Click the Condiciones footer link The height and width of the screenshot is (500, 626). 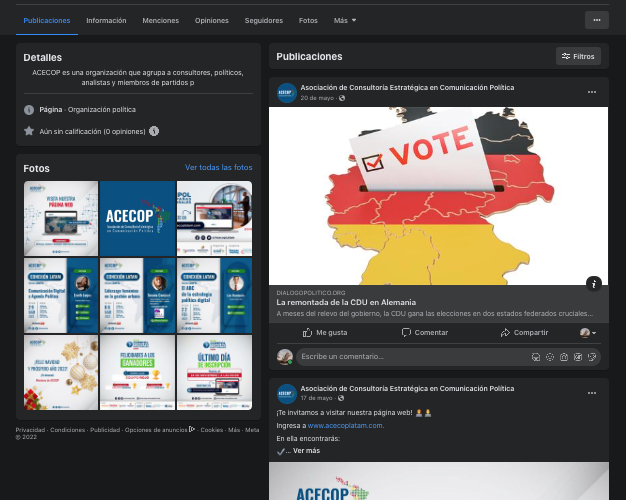[67, 430]
